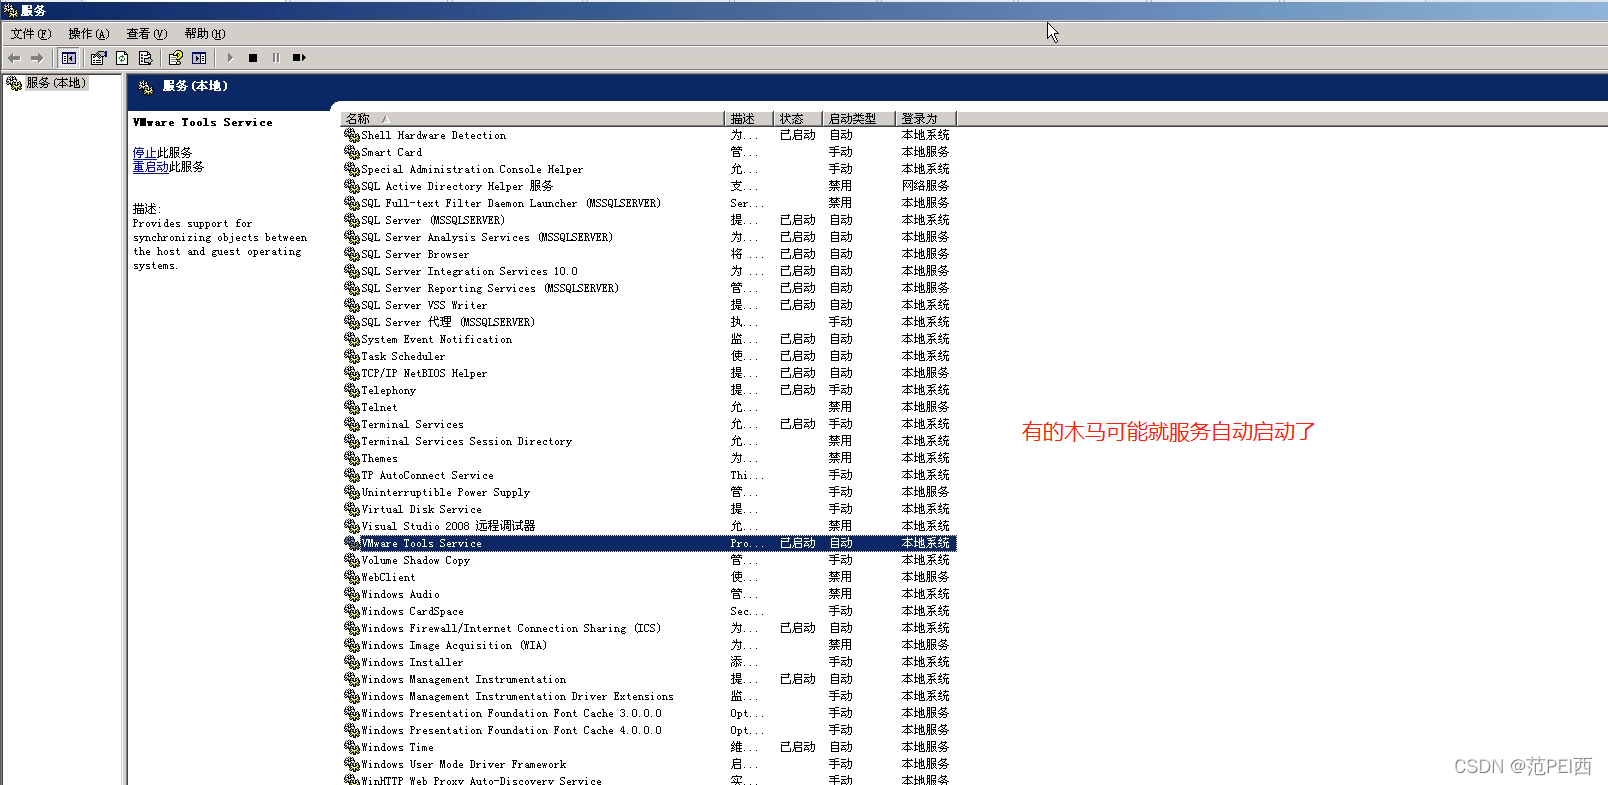Open the 查看(V) menu

(x=147, y=34)
